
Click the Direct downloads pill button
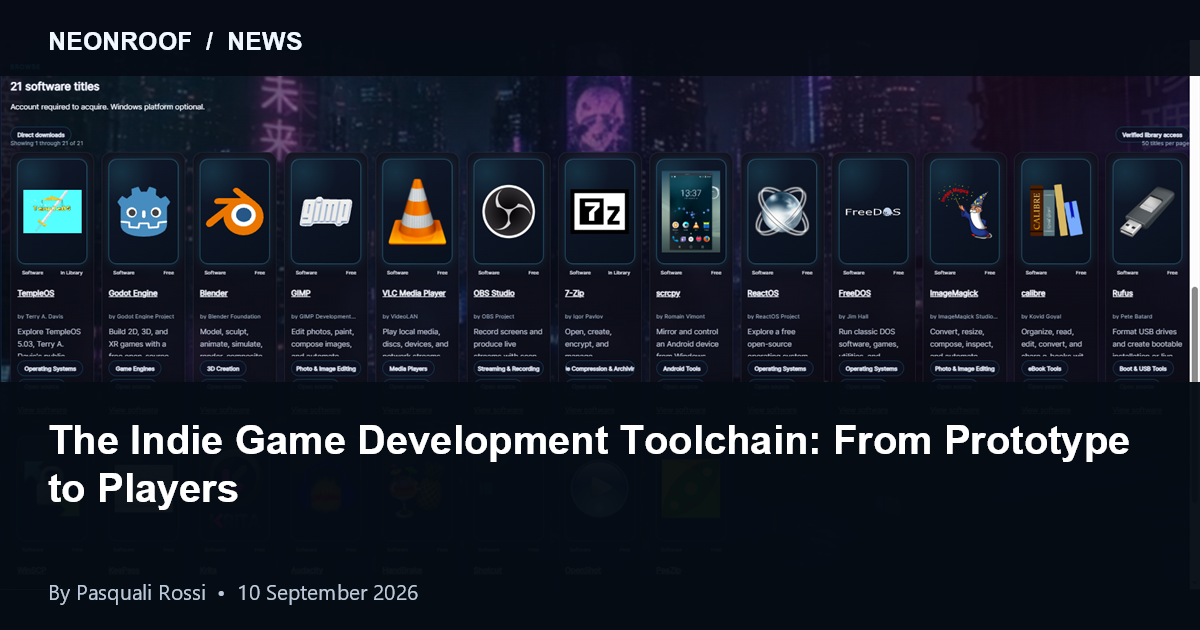coord(41,134)
